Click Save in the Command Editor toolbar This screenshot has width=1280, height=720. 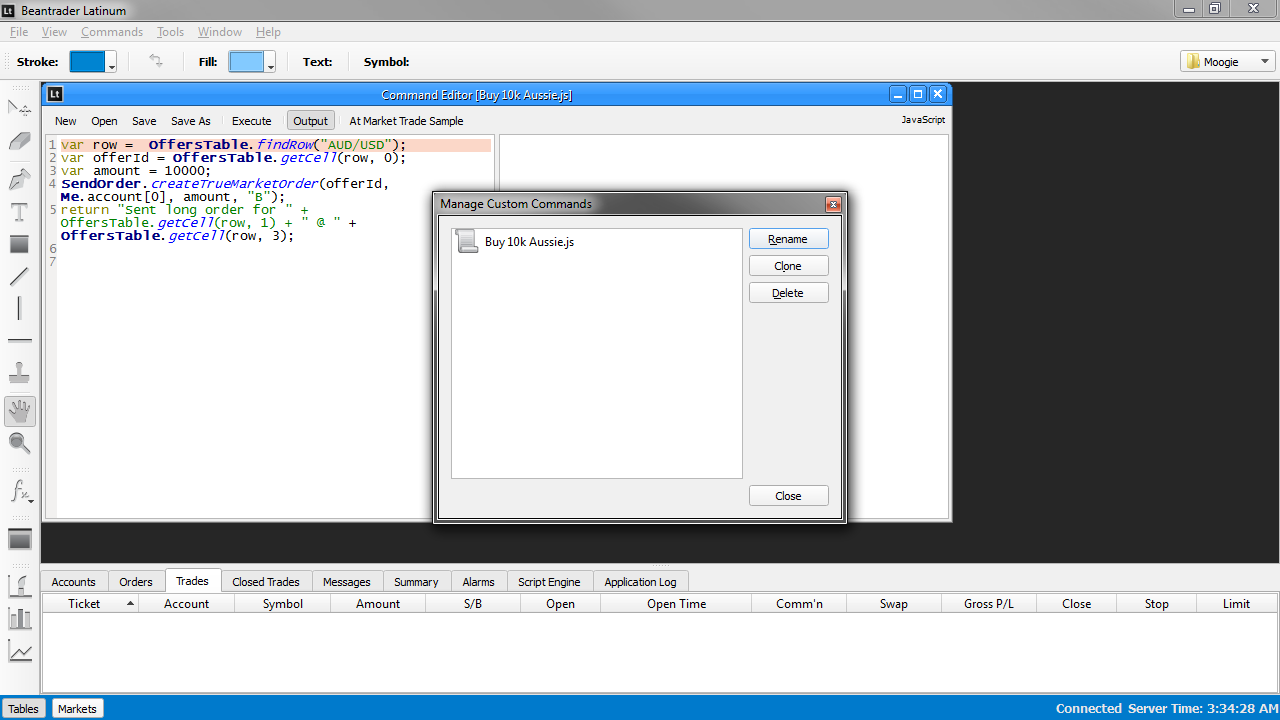coord(144,121)
